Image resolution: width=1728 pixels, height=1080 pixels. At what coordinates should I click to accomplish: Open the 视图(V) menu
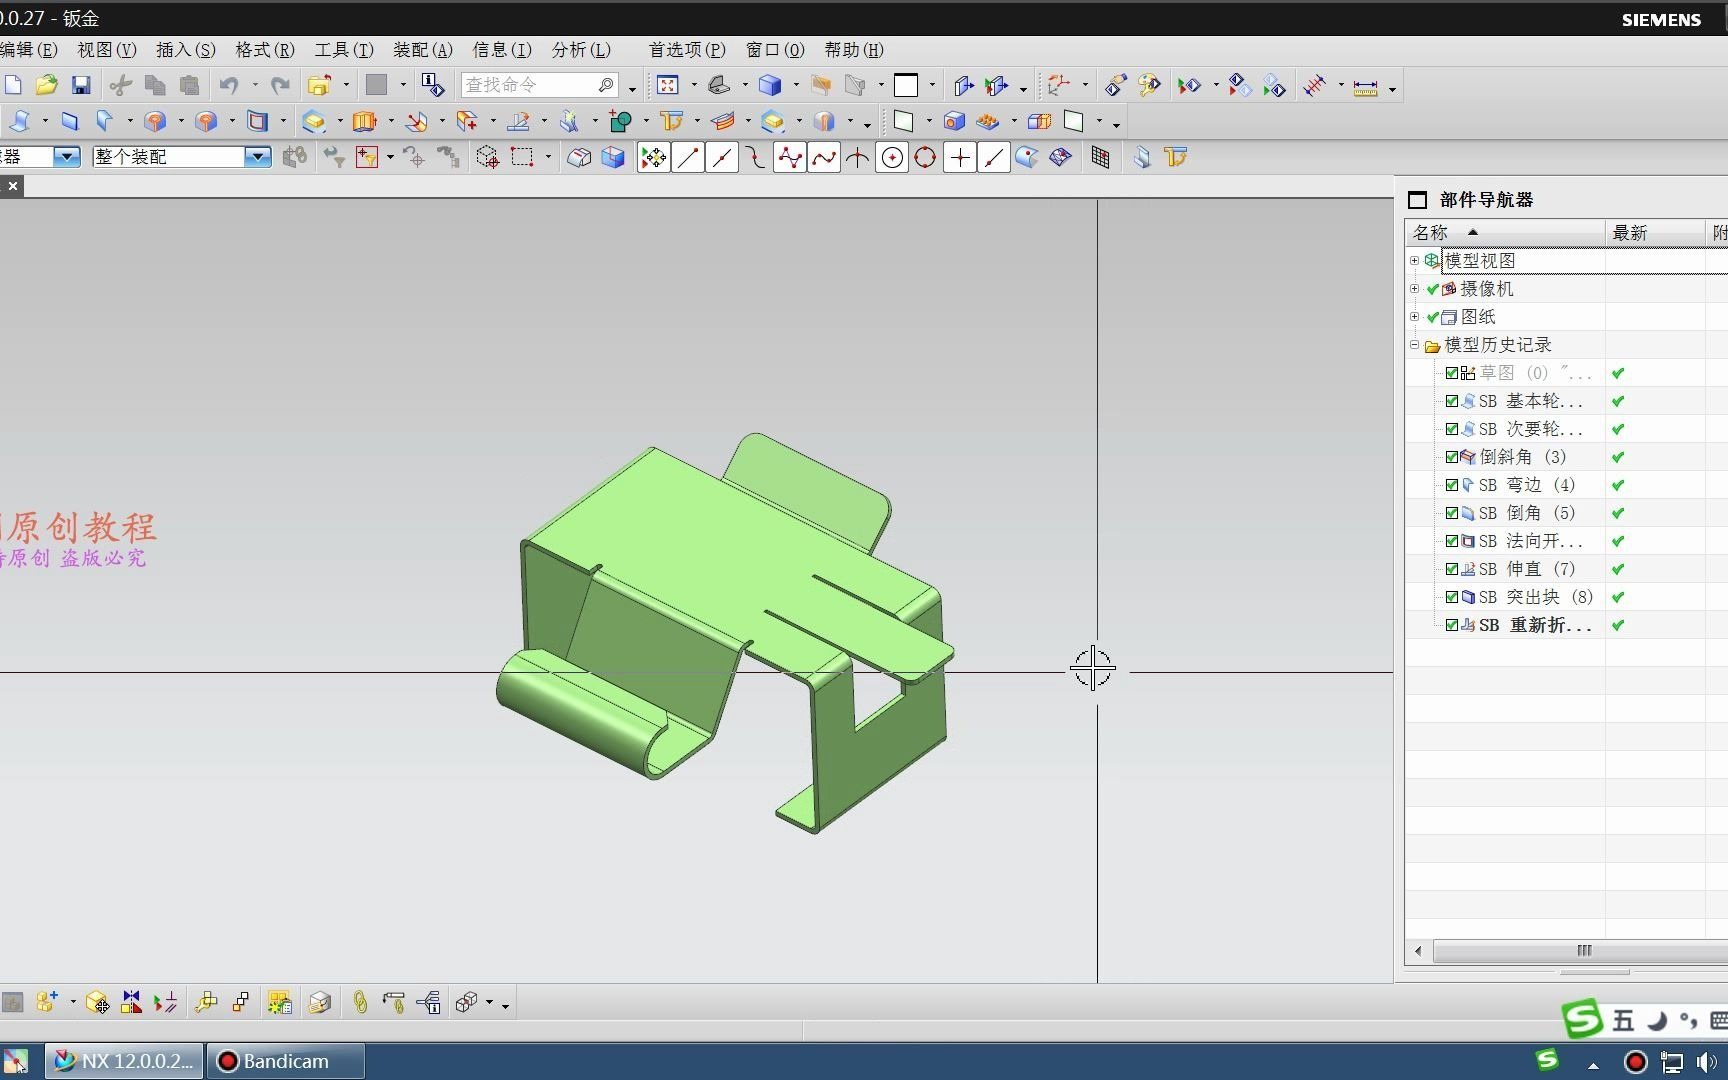tap(107, 50)
